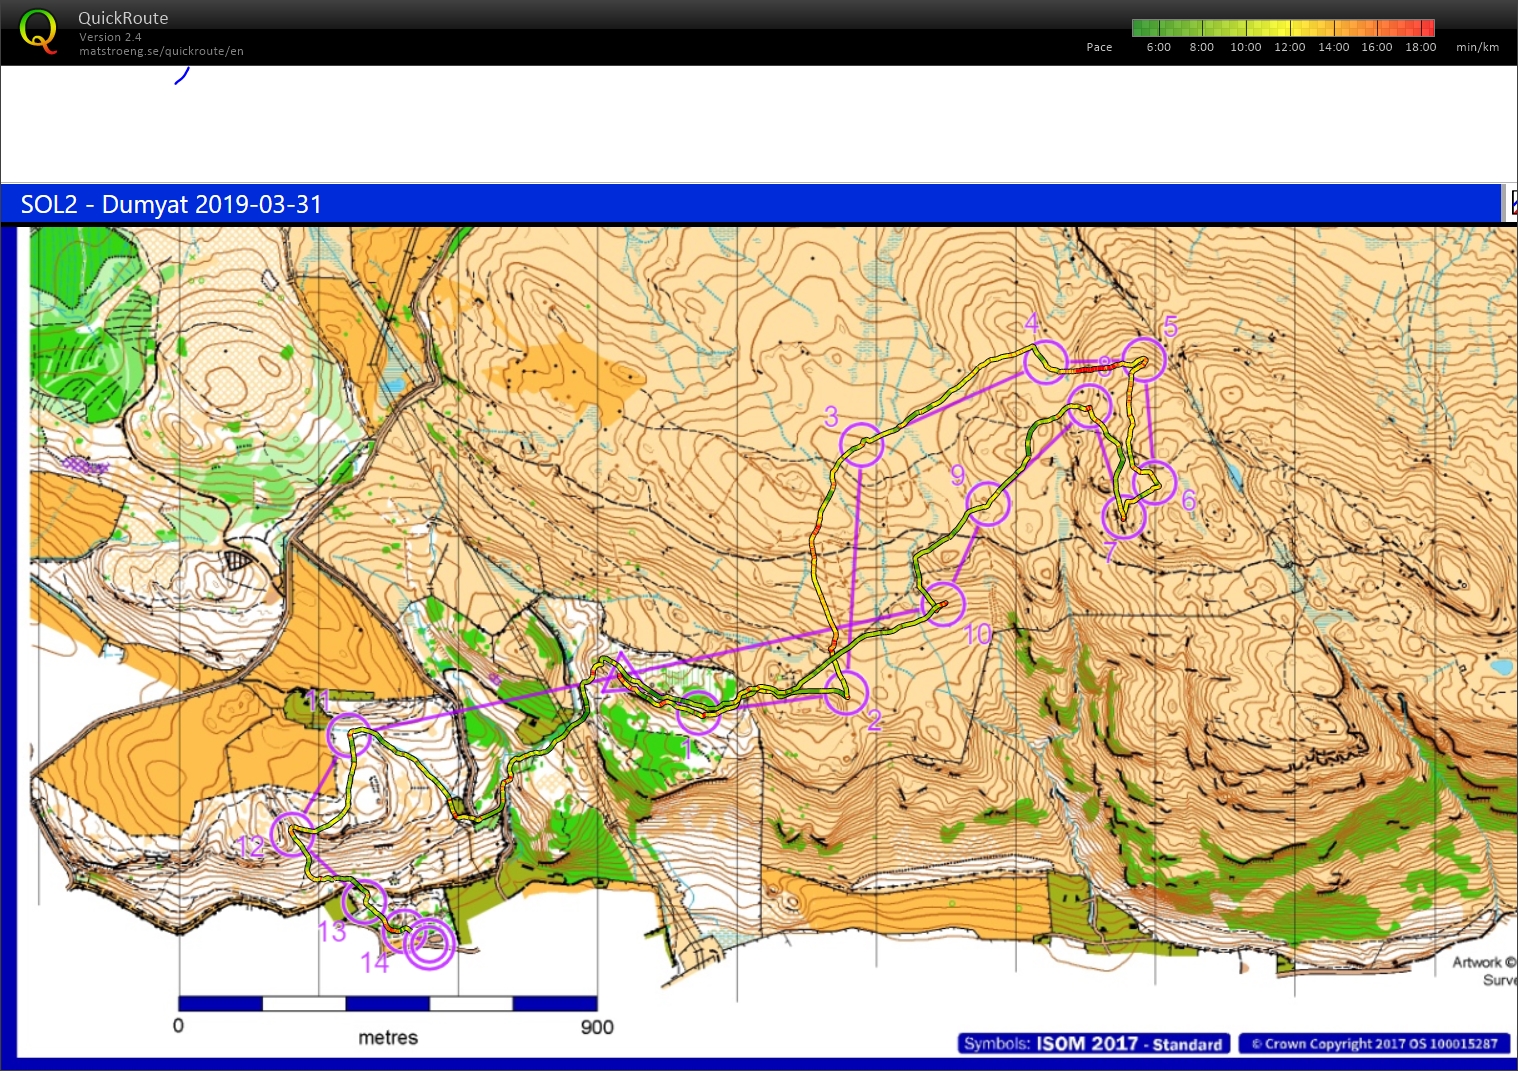The width and height of the screenshot is (1518, 1071).
Task: Open the matstroeng.se/quickroute/en link
Action: [x=161, y=51]
